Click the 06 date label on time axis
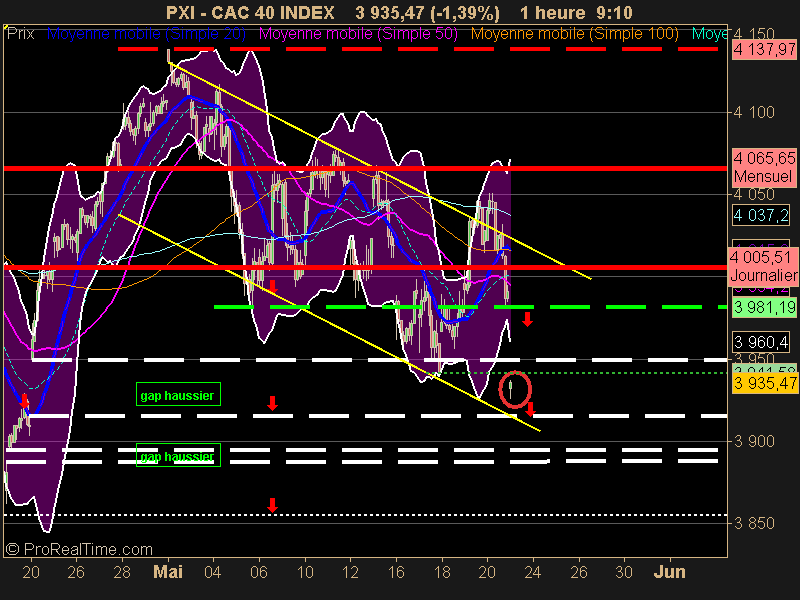This screenshot has height=600, width=800. click(x=259, y=572)
